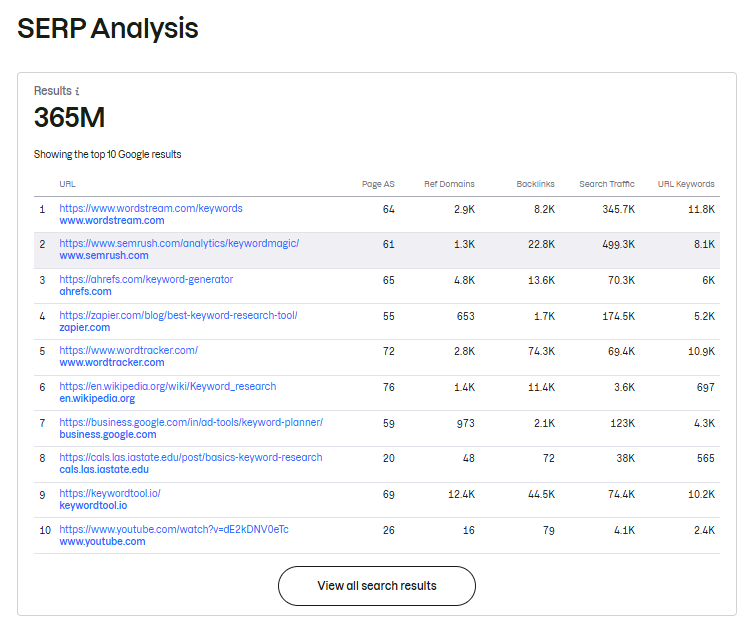Click the 22.8K backlinks value
The height and width of the screenshot is (627, 751).
click(x=542, y=244)
